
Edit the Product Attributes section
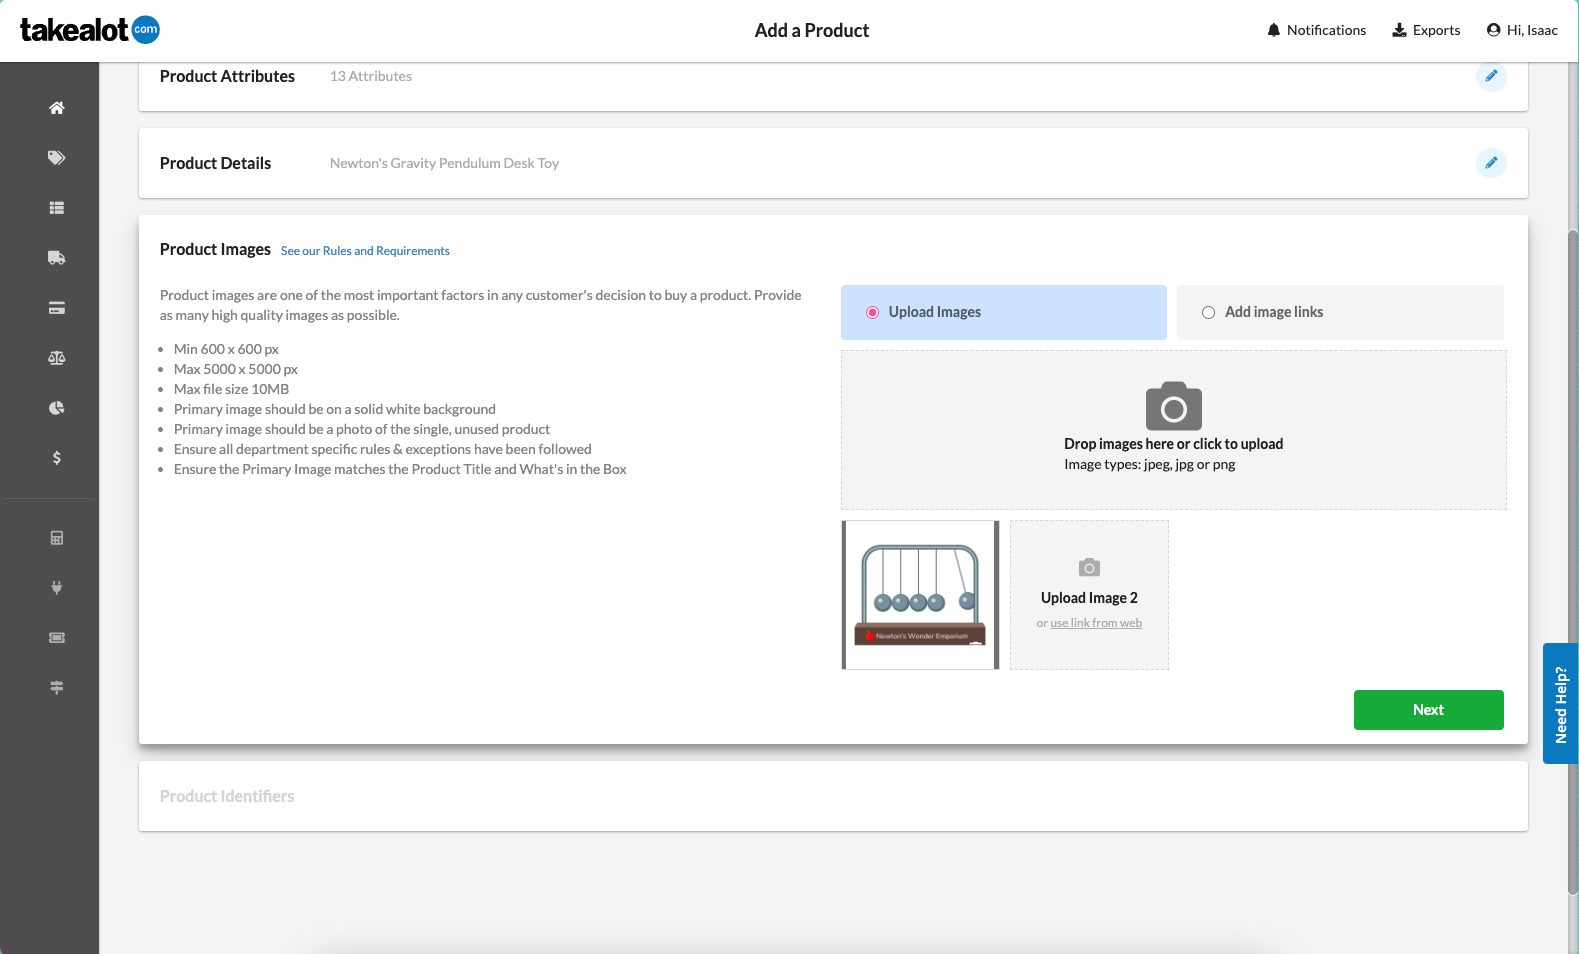coord(1491,76)
